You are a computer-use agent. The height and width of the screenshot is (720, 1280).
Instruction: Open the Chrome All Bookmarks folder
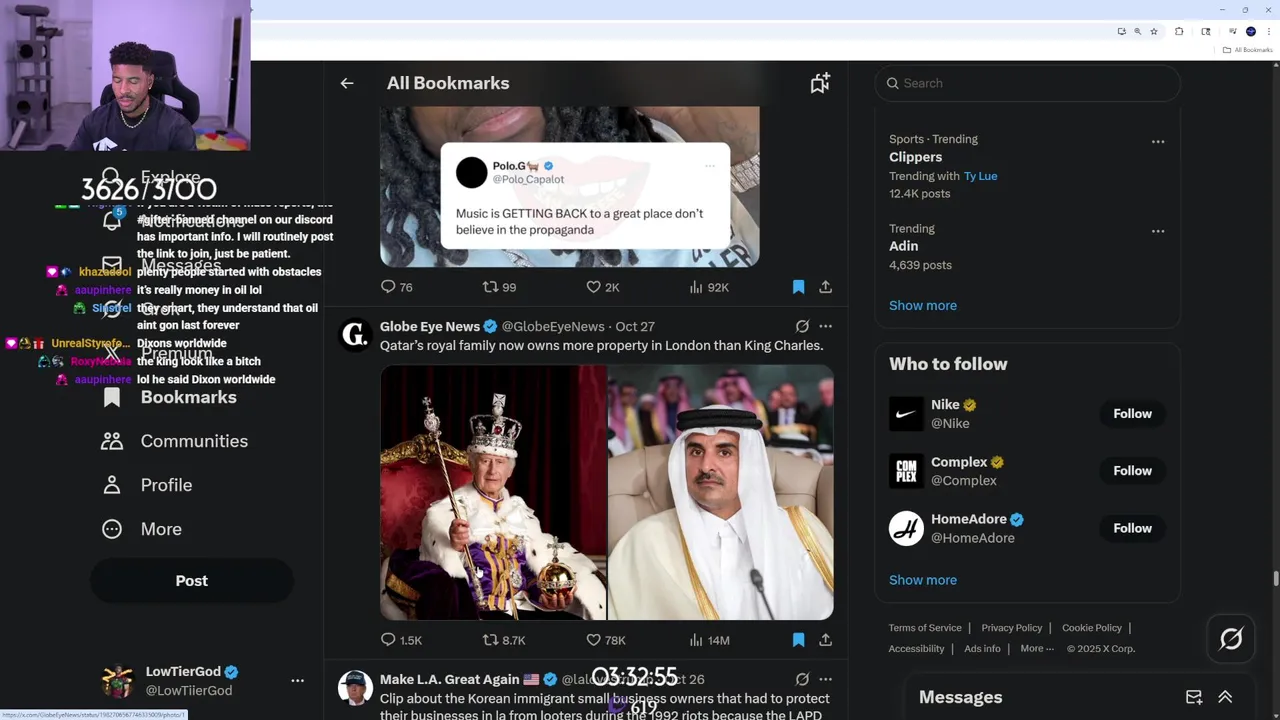(x=1247, y=50)
